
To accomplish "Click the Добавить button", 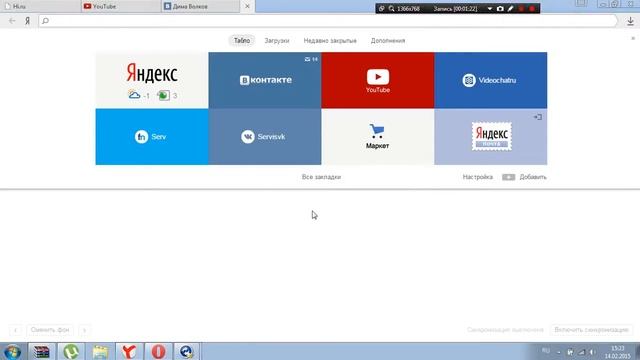I will [524, 177].
